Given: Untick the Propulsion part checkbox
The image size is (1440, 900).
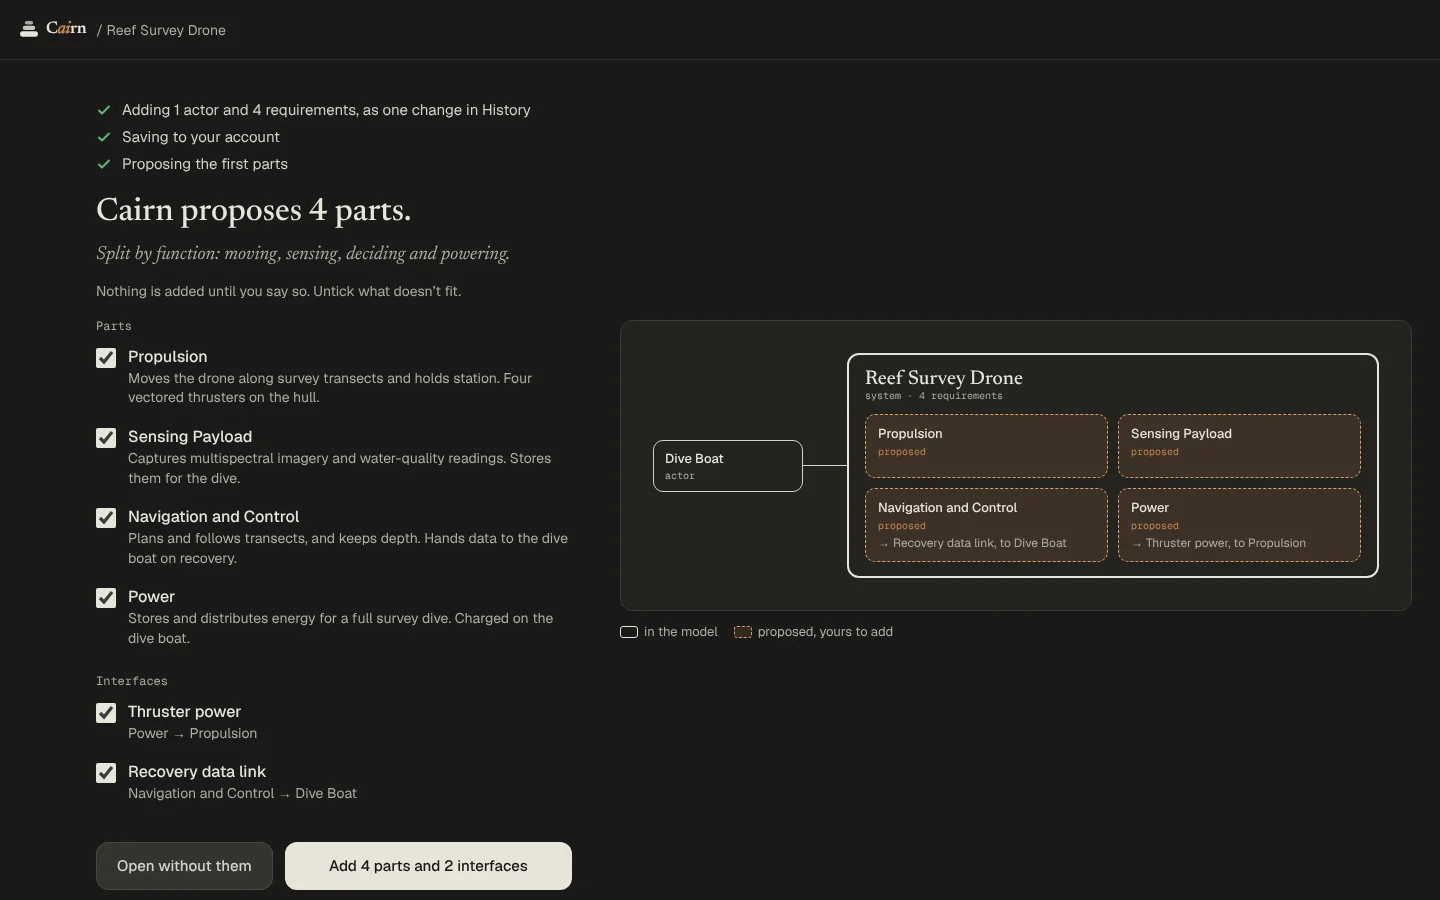Looking at the screenshot, I should 106,358.
